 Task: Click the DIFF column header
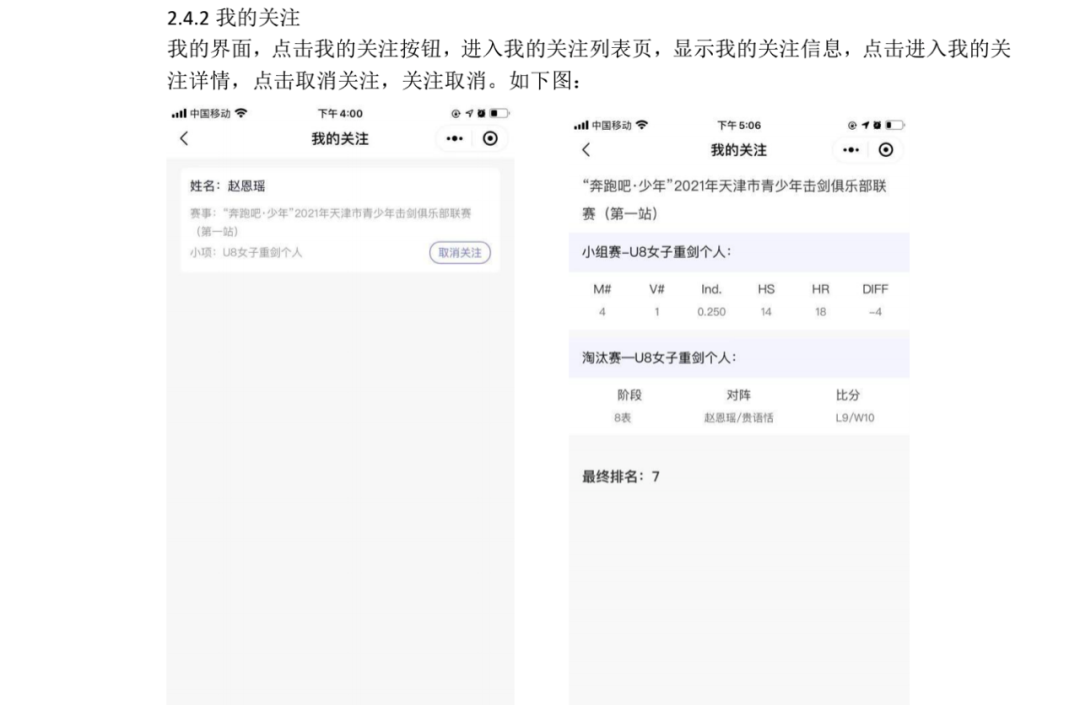pyautogui.click(x=875, y=289)
